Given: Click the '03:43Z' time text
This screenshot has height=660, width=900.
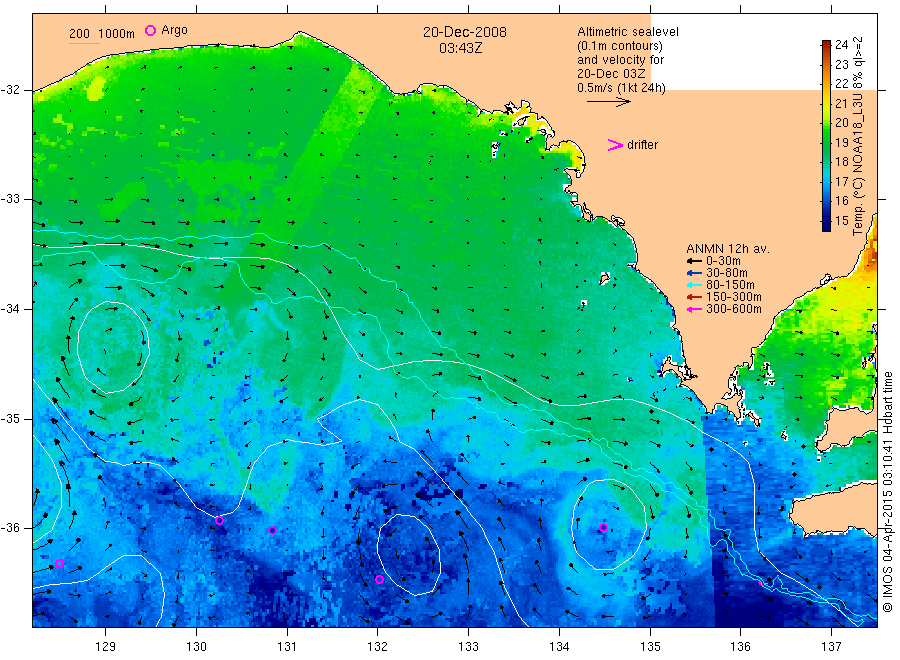Looking at the screenshot, I should 461,48.
